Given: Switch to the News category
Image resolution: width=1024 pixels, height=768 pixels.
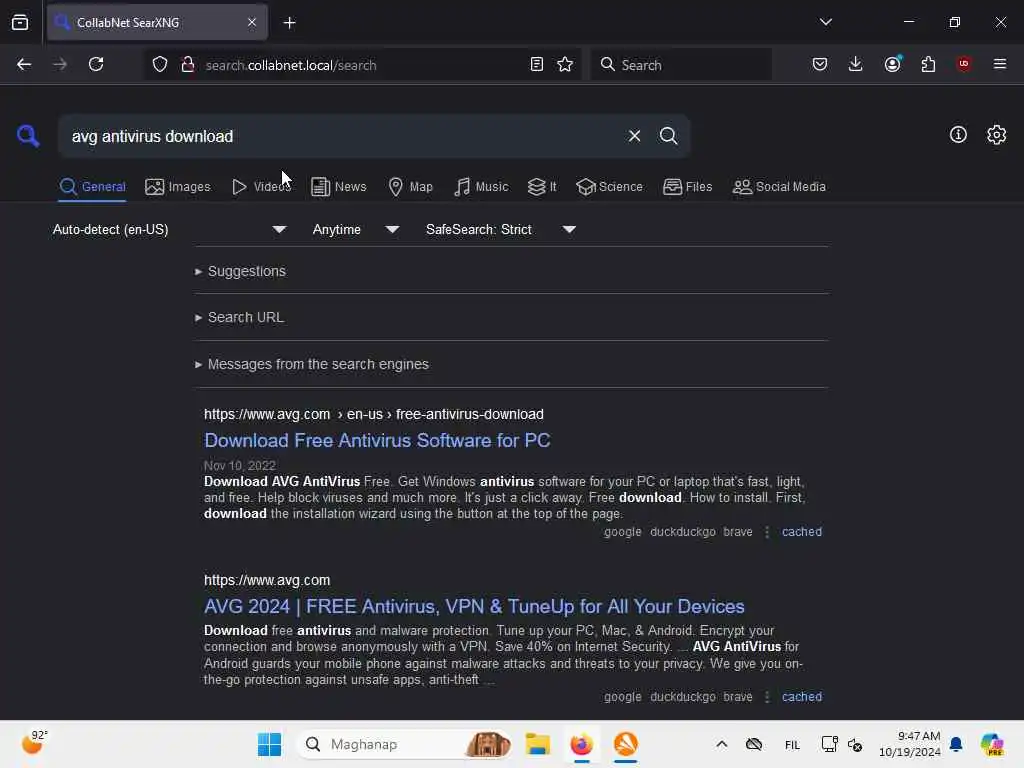Looking at the screenshot, I should click(339, 187).
